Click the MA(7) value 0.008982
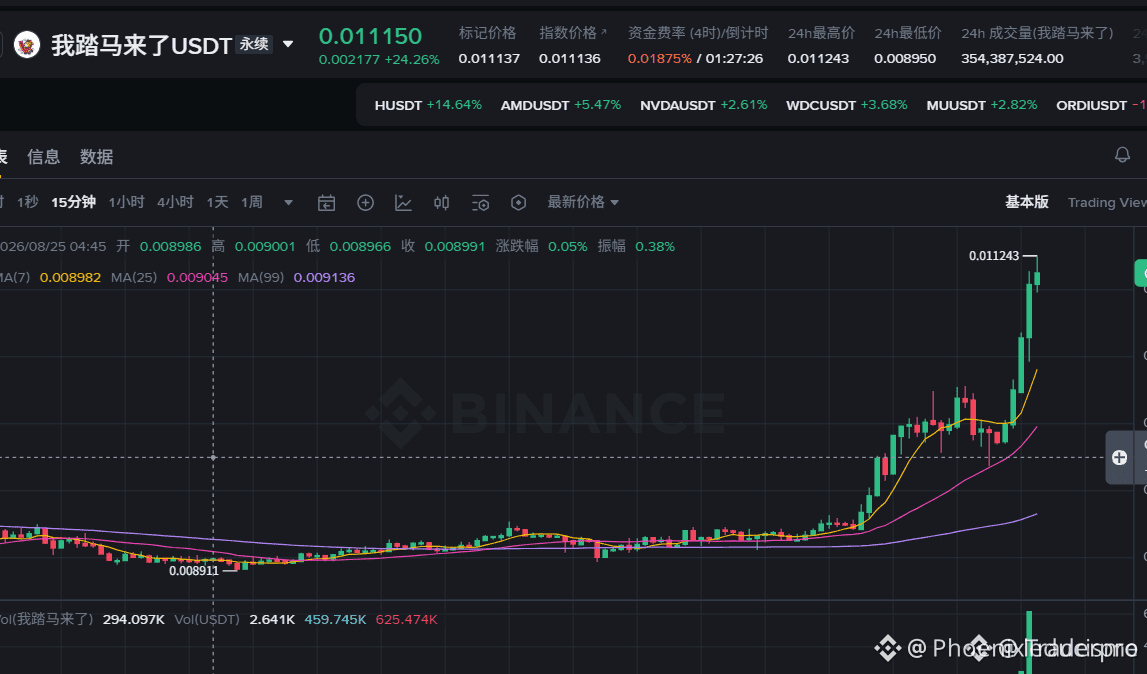This screenshot has height=674, width=1147. coord(70,277)
